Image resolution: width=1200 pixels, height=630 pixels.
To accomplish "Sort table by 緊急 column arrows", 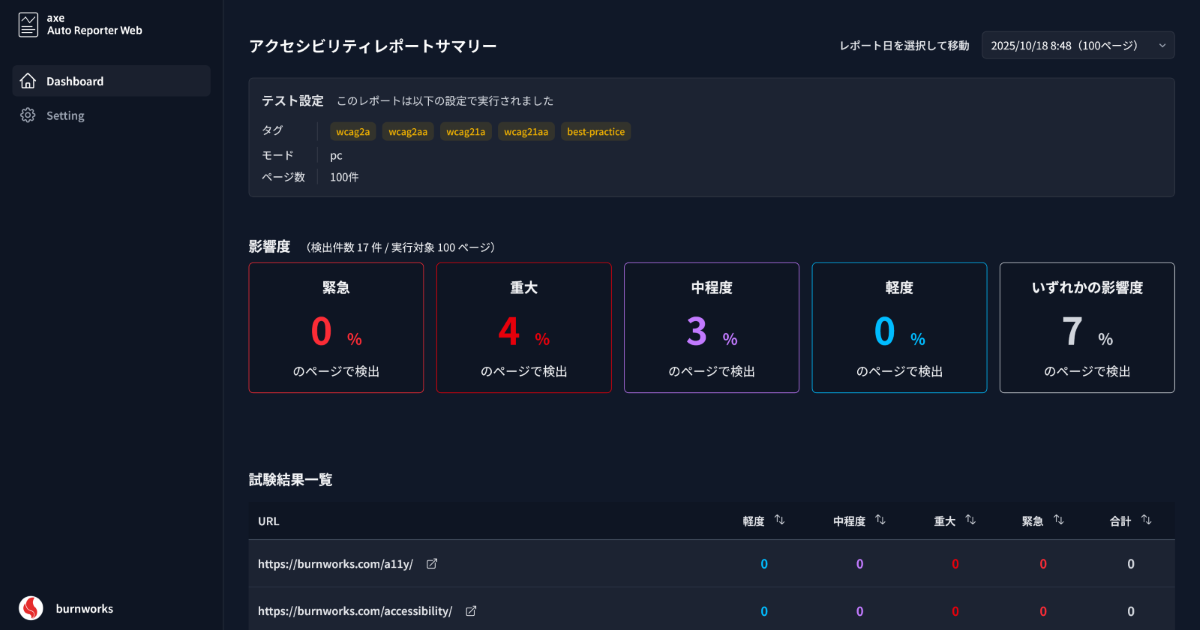I will 1059,520.
